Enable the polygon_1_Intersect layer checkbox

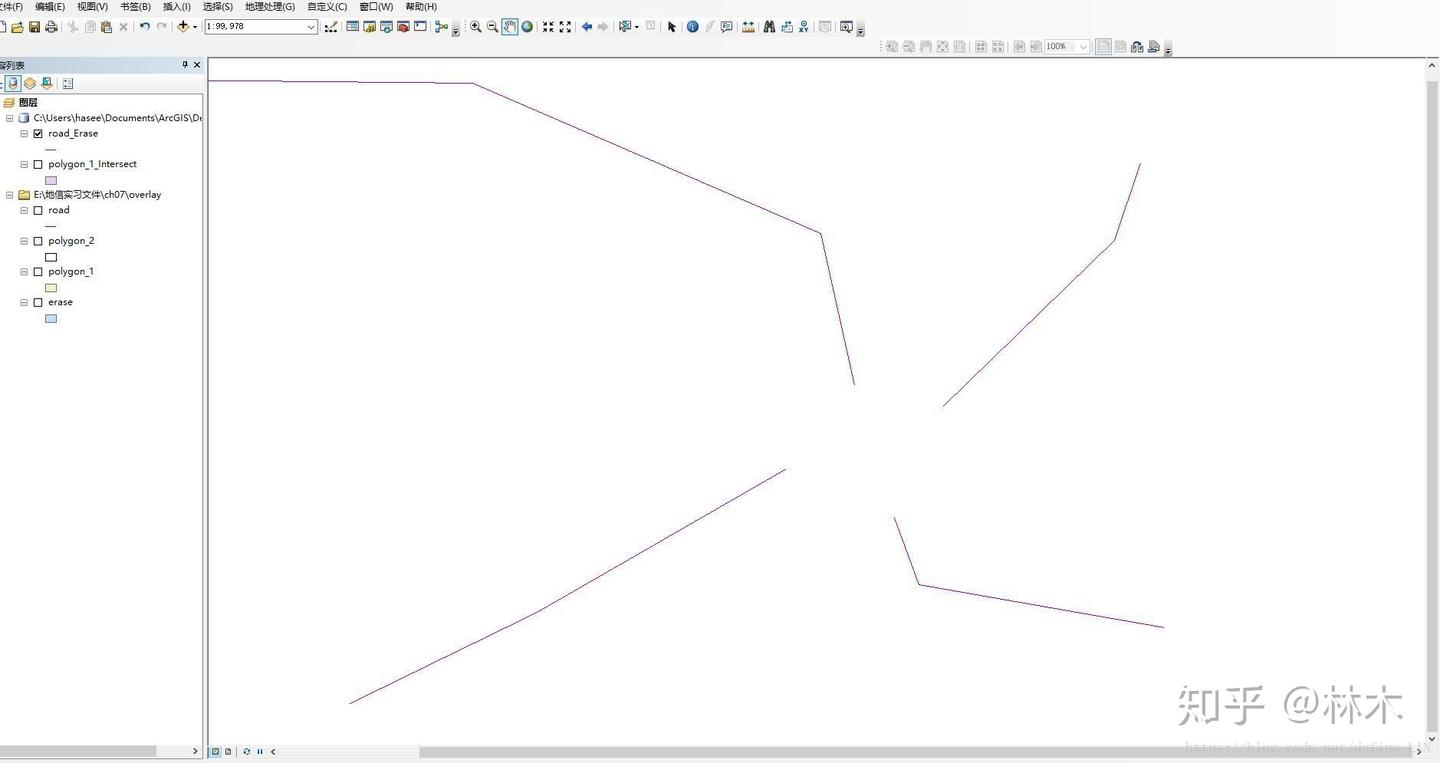point(38,164)
